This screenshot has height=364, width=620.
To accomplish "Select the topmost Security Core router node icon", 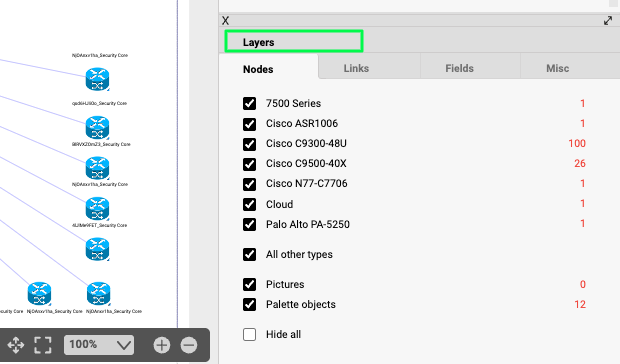I will tap(97, 79).
